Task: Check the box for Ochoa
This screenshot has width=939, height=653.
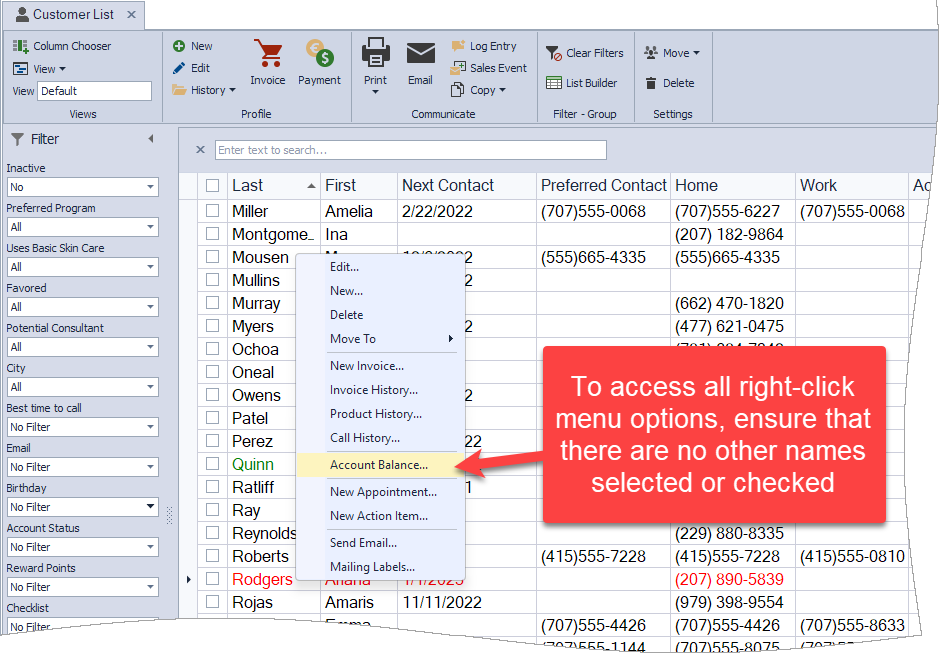Action: [x=213, y=349]
